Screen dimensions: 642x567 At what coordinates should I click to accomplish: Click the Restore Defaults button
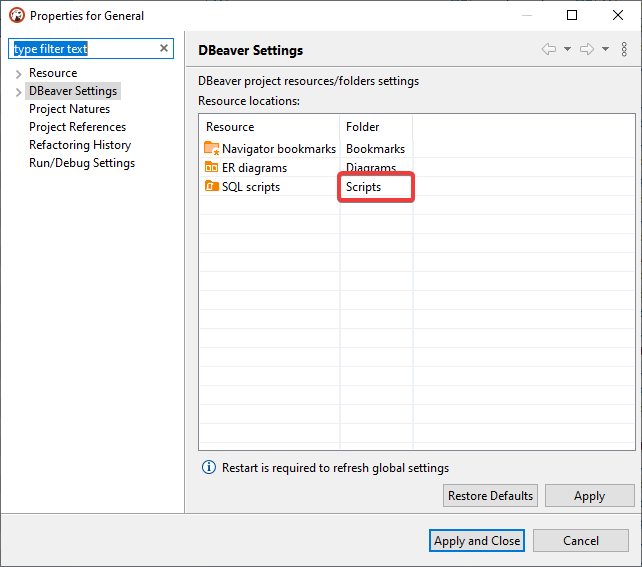click(490, 496)
